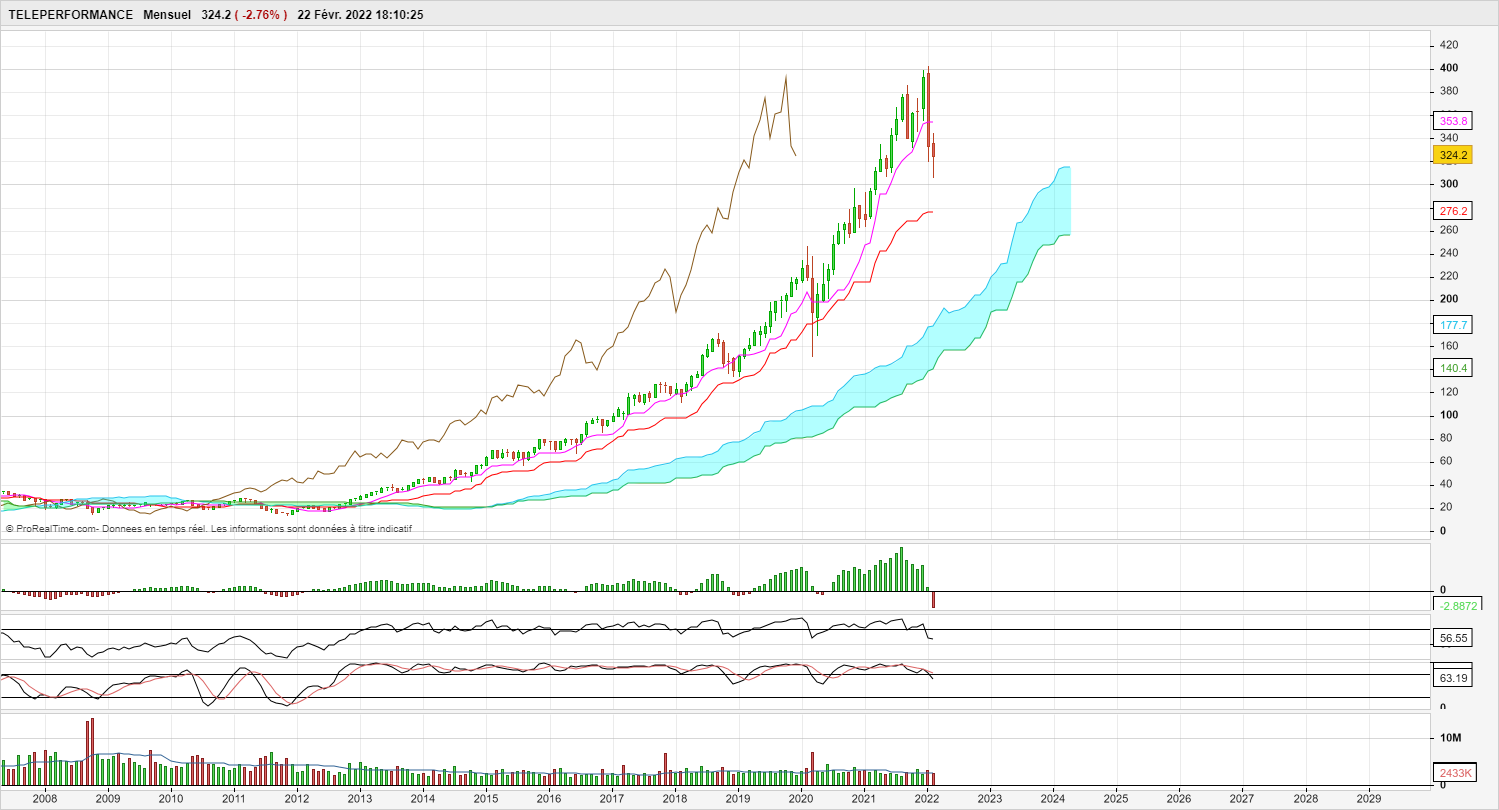Click the -2.8872 indicator value tag
This screenshot has height=810, width=1499.
(x=1457, y=606)
